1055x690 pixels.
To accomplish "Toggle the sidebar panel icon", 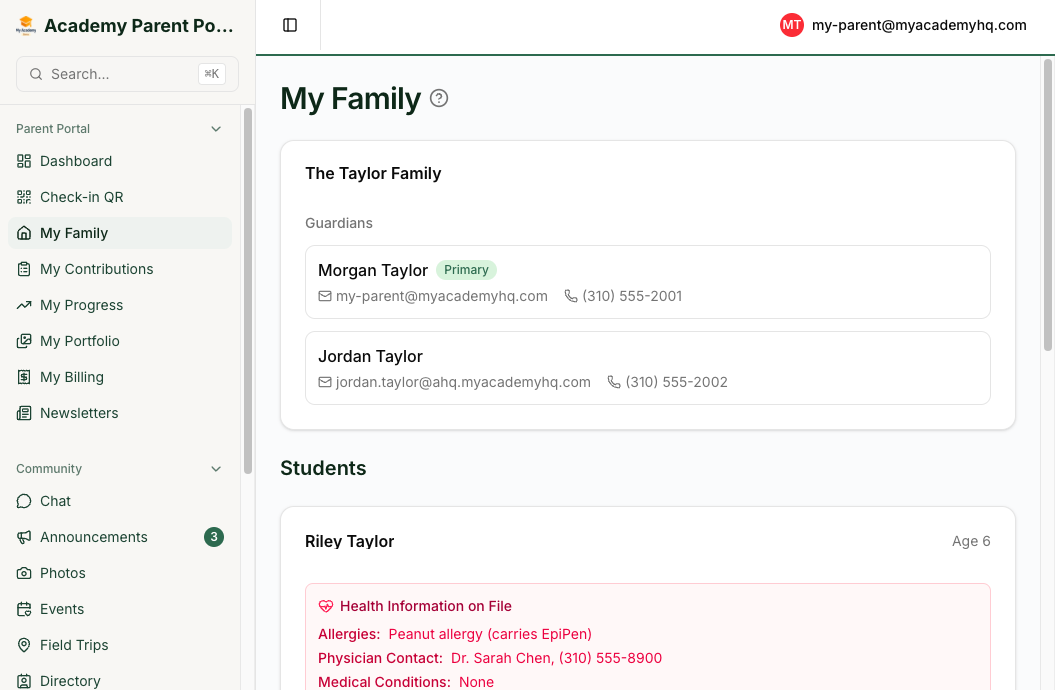I will (290, 26).
